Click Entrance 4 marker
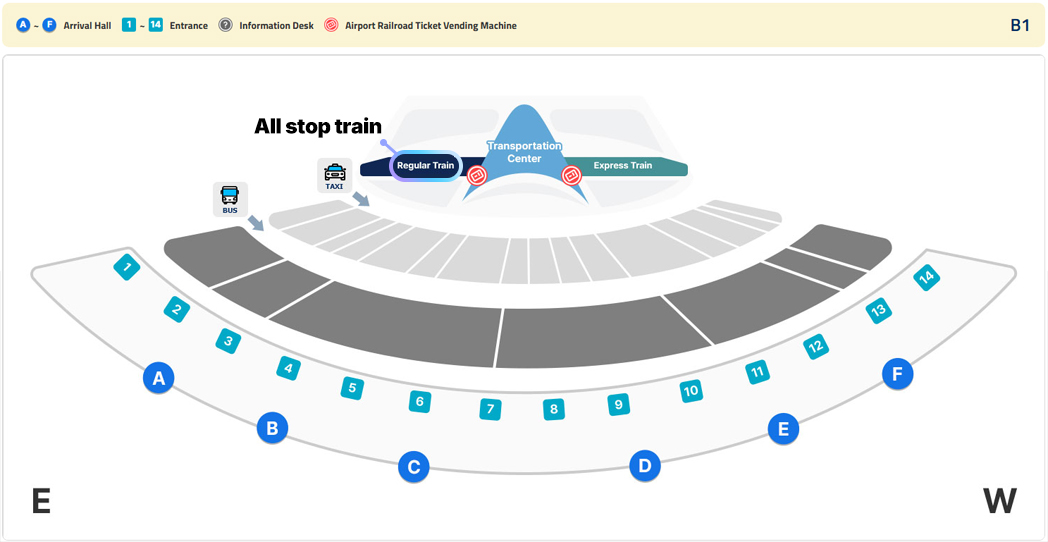Screen dimensions: 1048x542 point(289,368)
